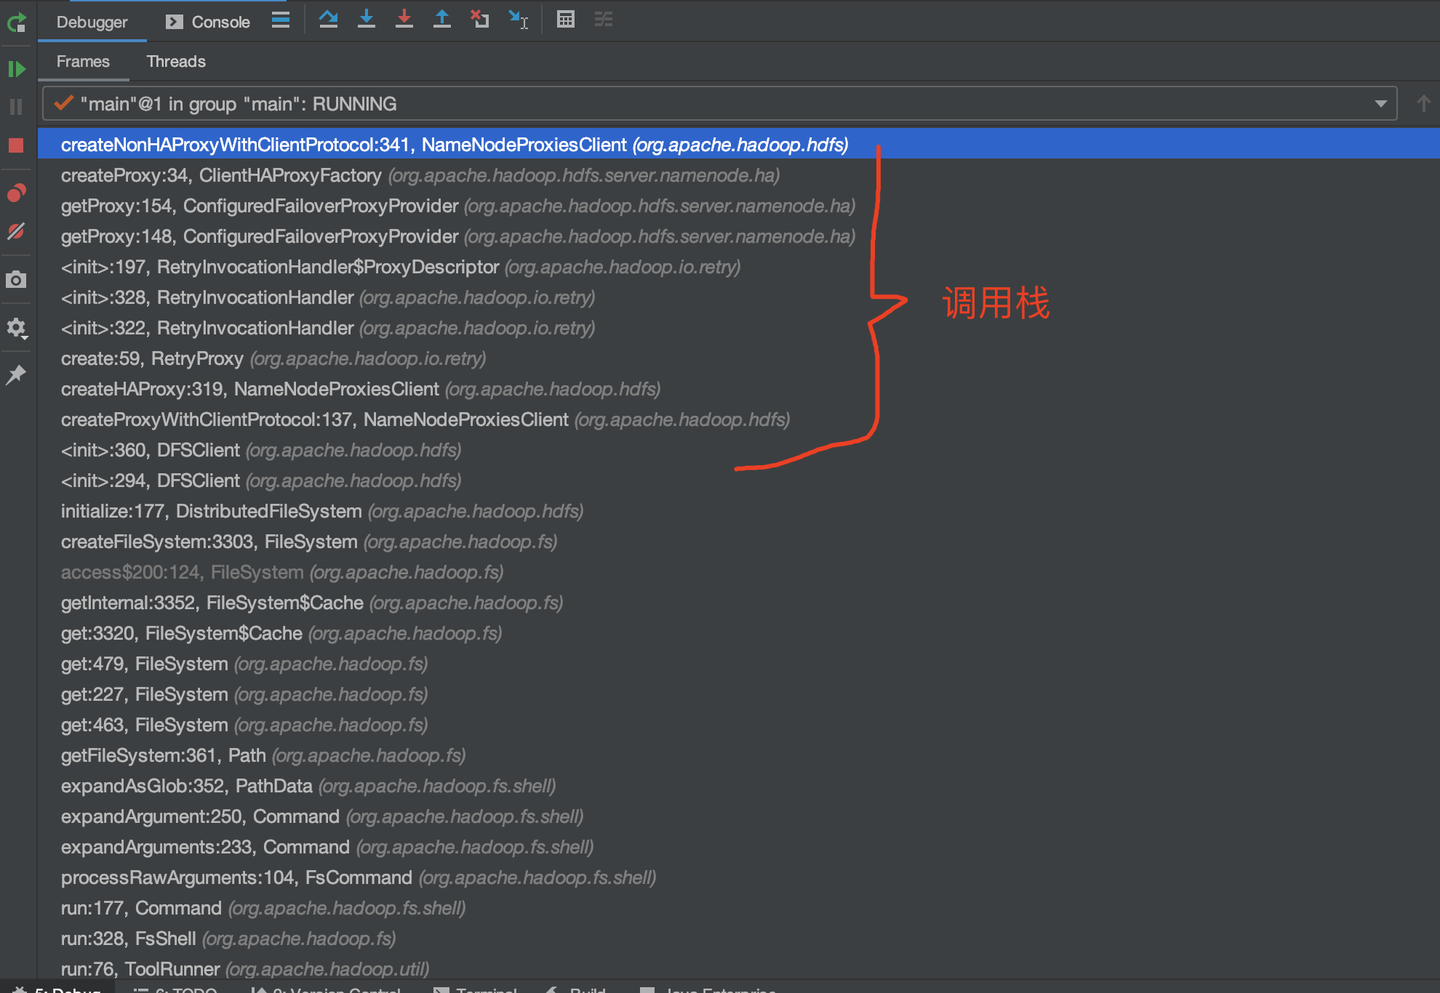Capture a thread dump with the camera icon
The image size is (1440, 993).
(16, 280)
